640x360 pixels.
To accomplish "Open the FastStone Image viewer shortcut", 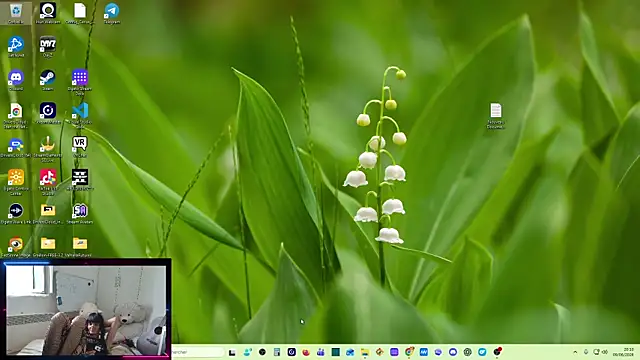I will pos(16,247).
